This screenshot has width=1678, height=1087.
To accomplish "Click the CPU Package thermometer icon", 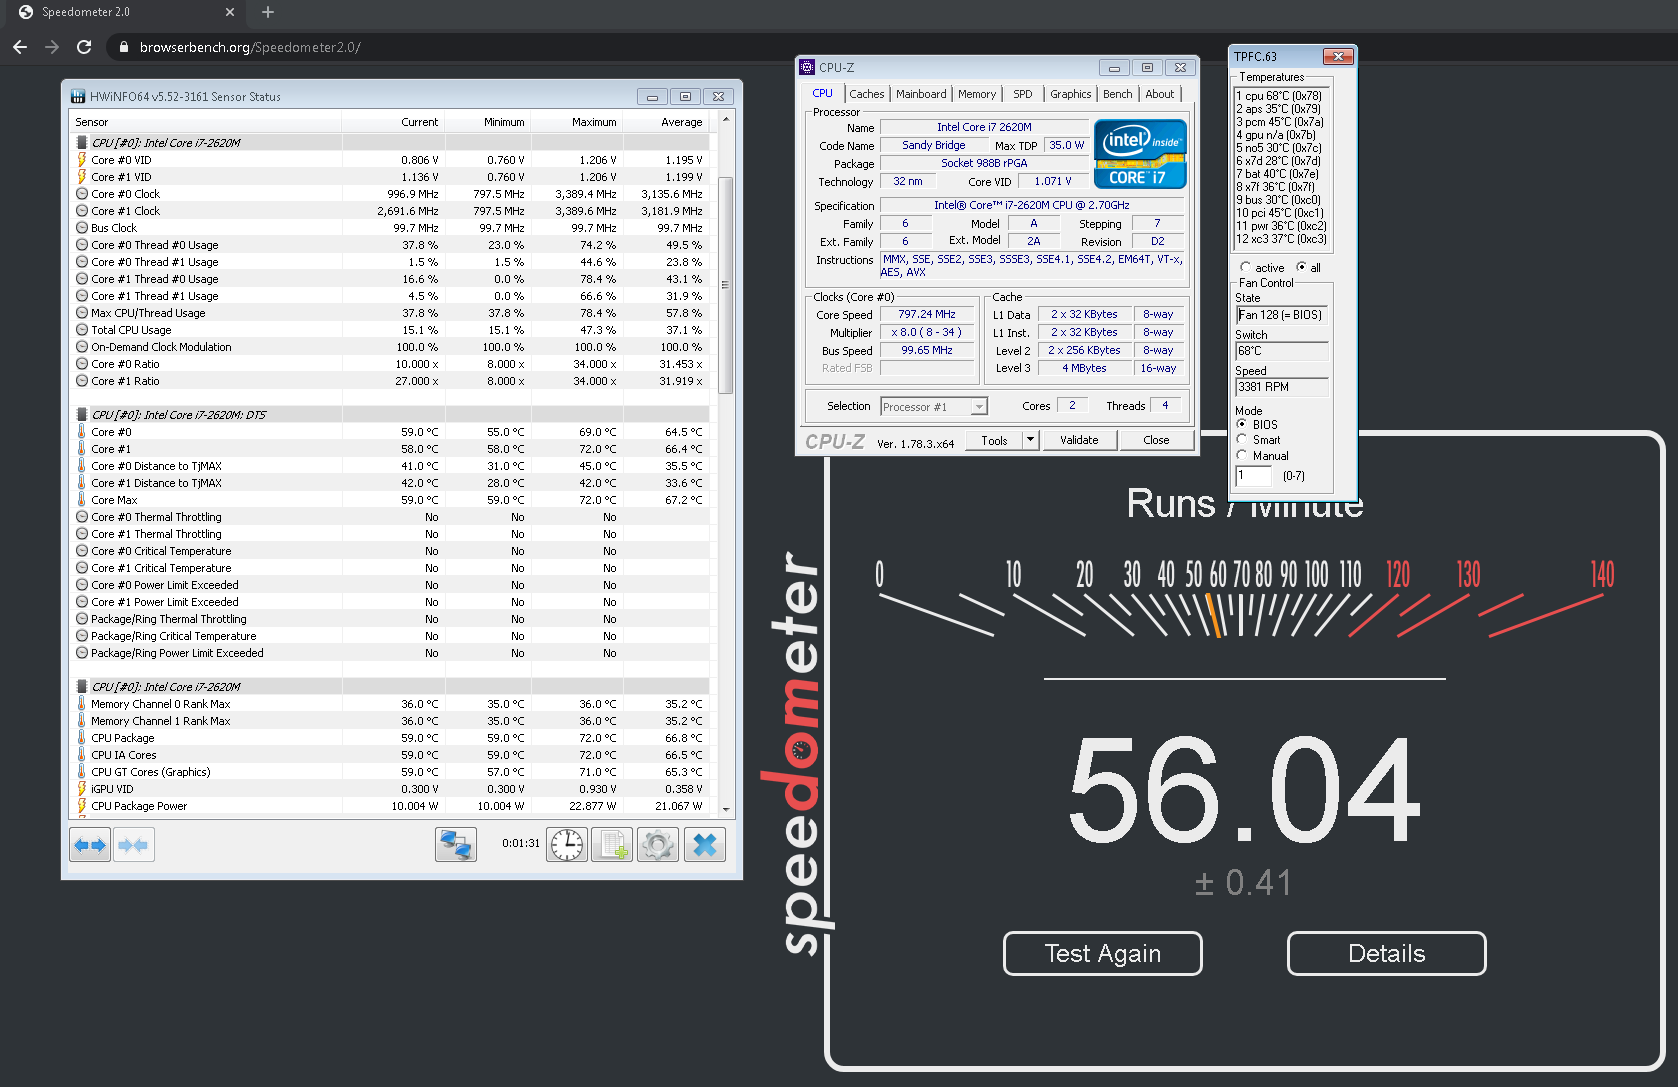I will click(x=82, y=737).
